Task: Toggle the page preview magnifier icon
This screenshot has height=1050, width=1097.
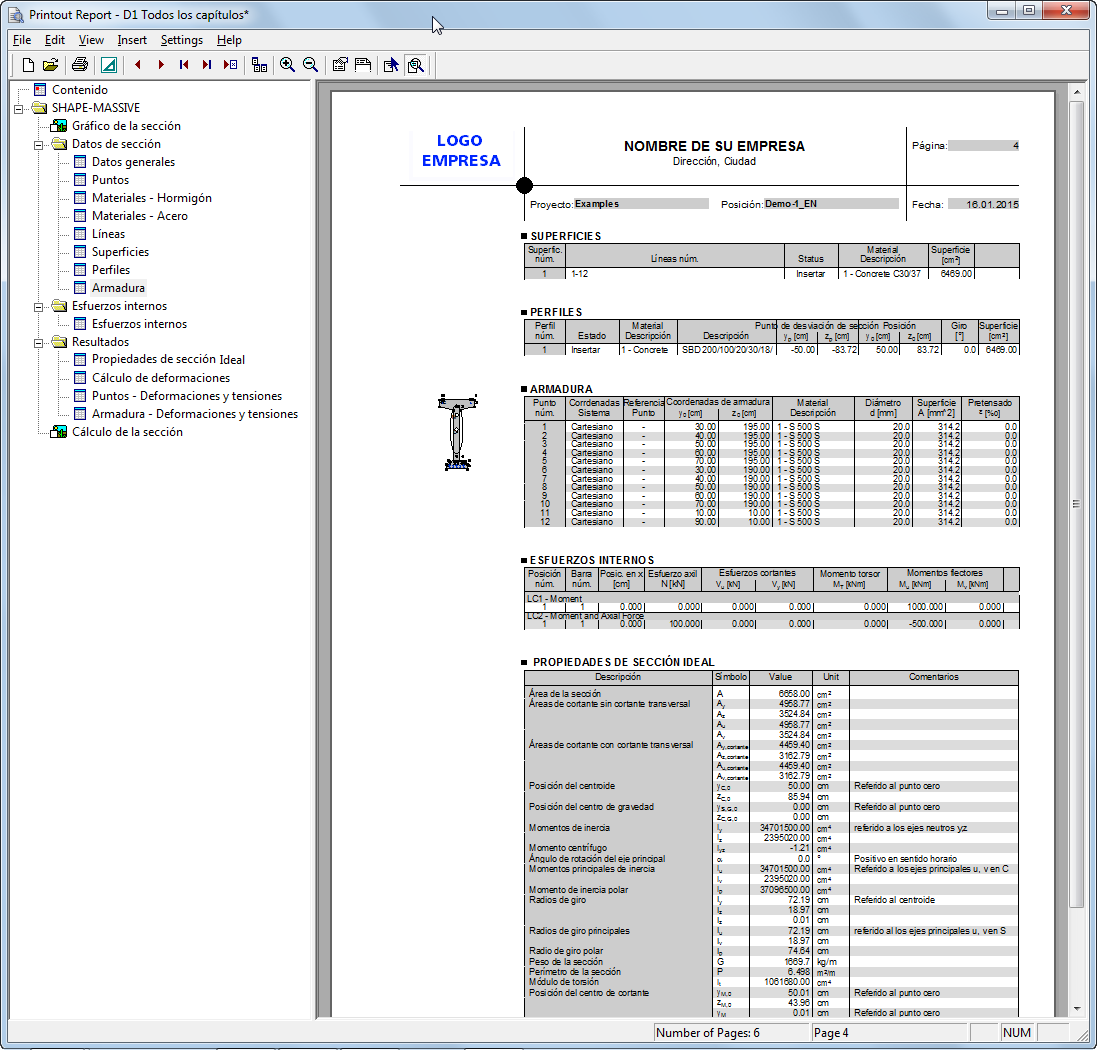Action: pyautogui.click(x=416, y=65)
